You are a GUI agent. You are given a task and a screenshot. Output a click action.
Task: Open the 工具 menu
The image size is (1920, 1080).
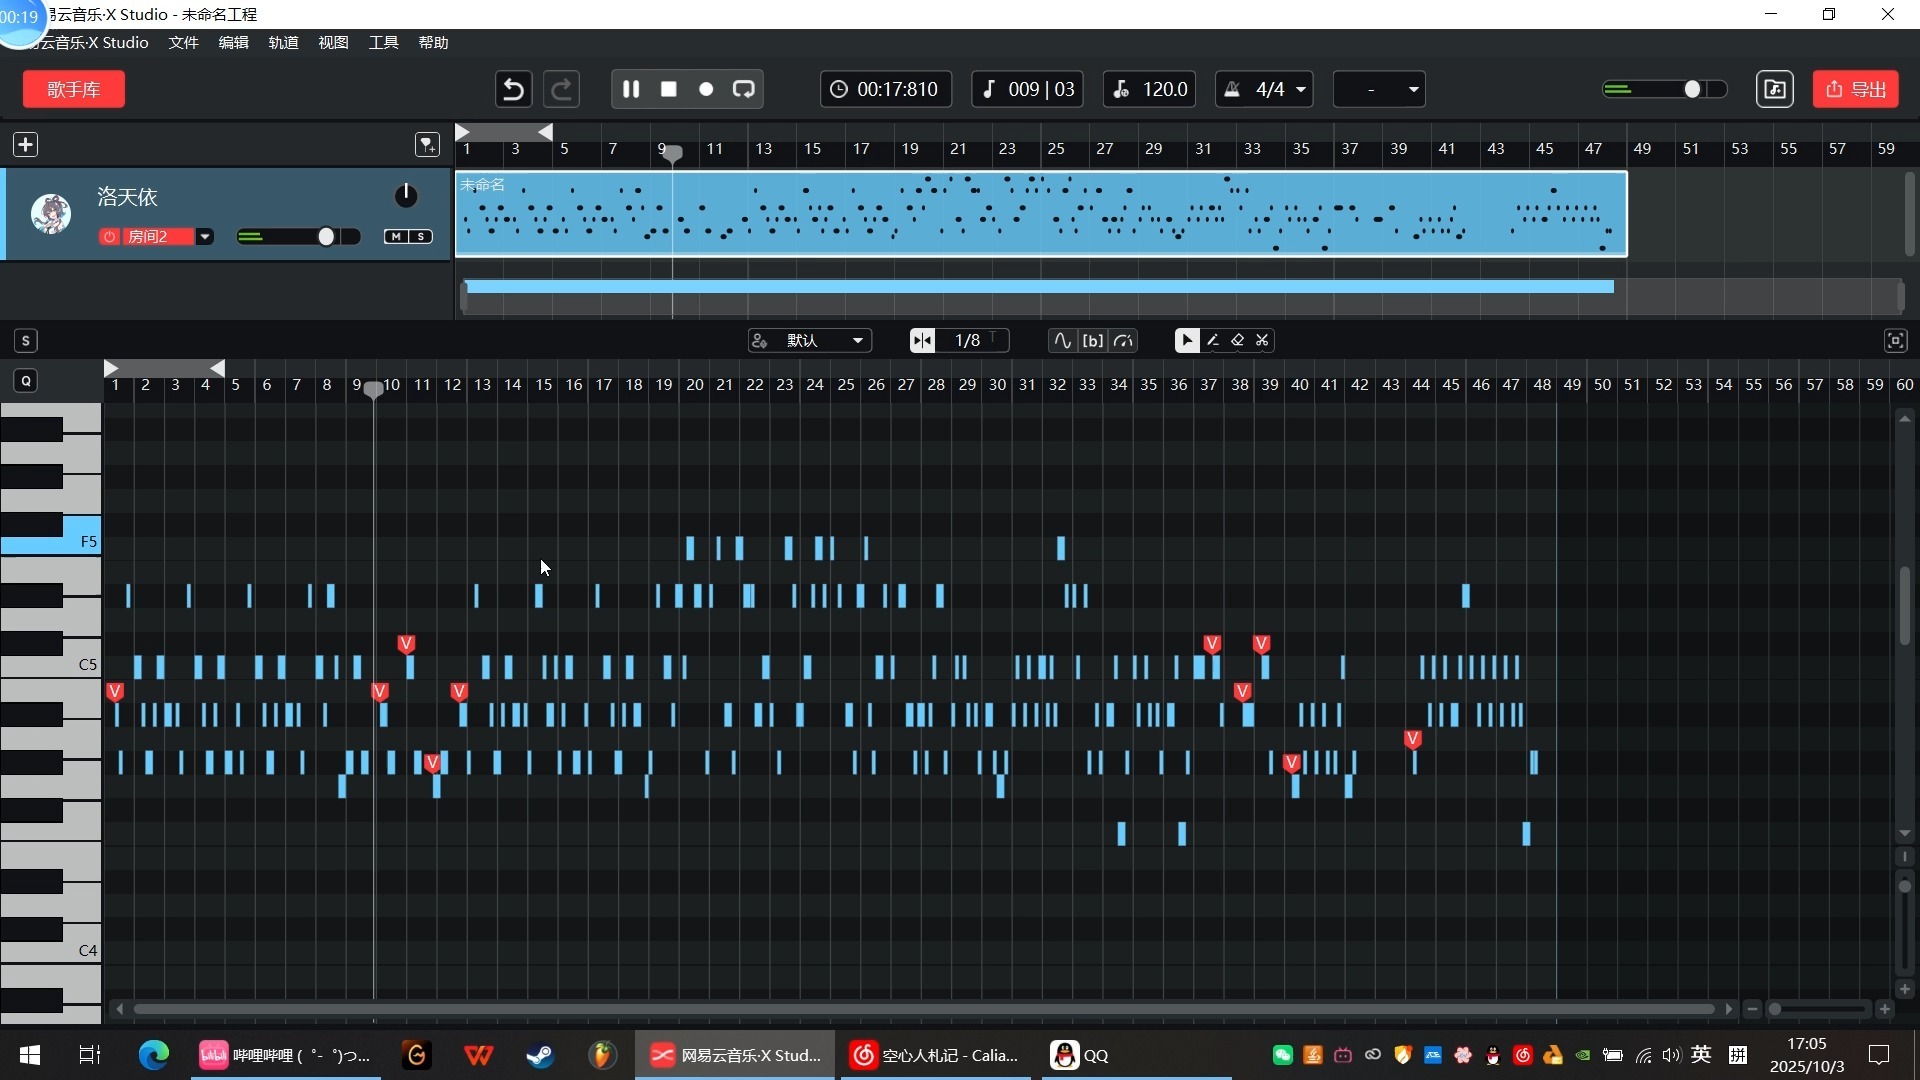[383, 42]
